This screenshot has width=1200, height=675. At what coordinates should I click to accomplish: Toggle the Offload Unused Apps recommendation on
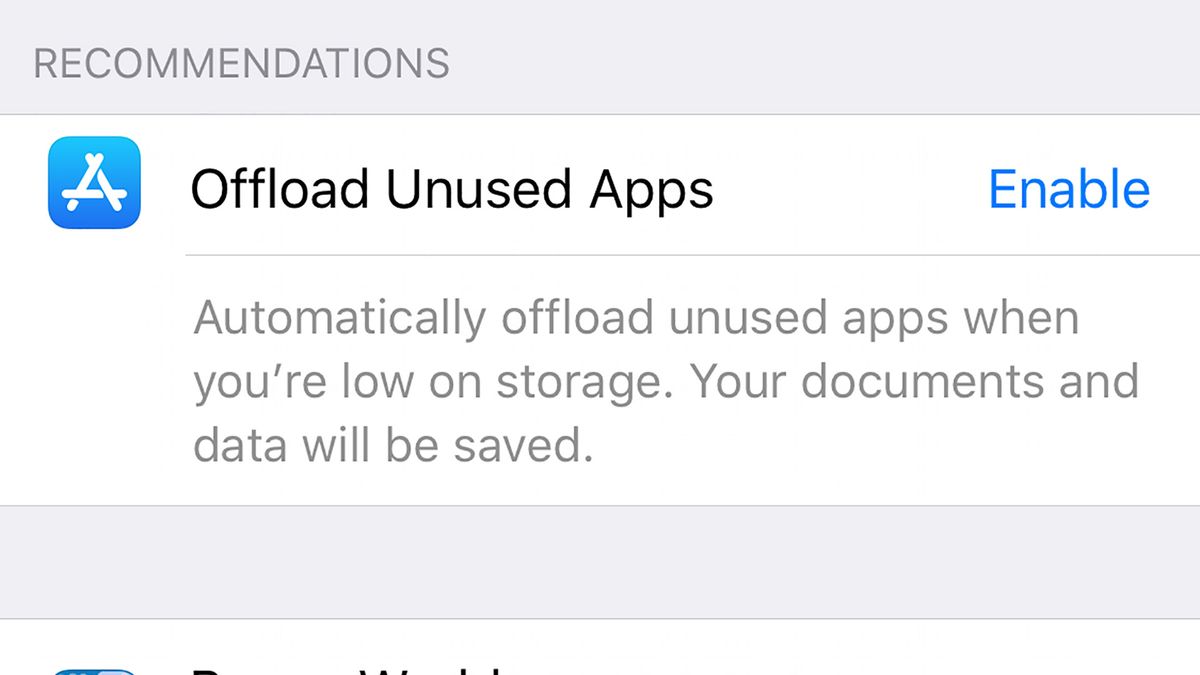pyautogui.click(x=1068, y=189)
